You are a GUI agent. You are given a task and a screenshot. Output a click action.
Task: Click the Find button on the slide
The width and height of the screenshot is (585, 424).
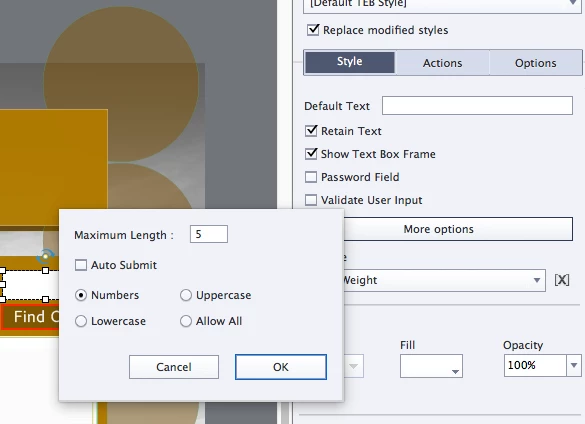[x=30, y=317]
